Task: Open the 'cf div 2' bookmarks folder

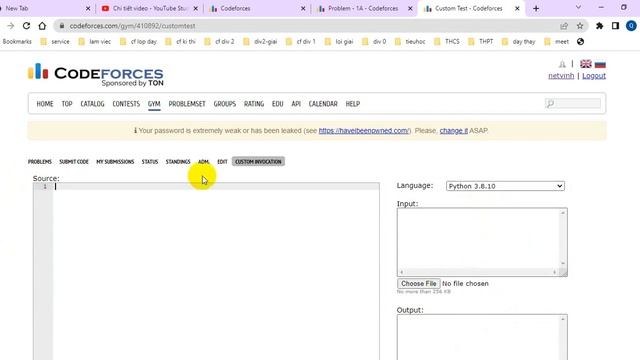Action: [x=219, y=42]
